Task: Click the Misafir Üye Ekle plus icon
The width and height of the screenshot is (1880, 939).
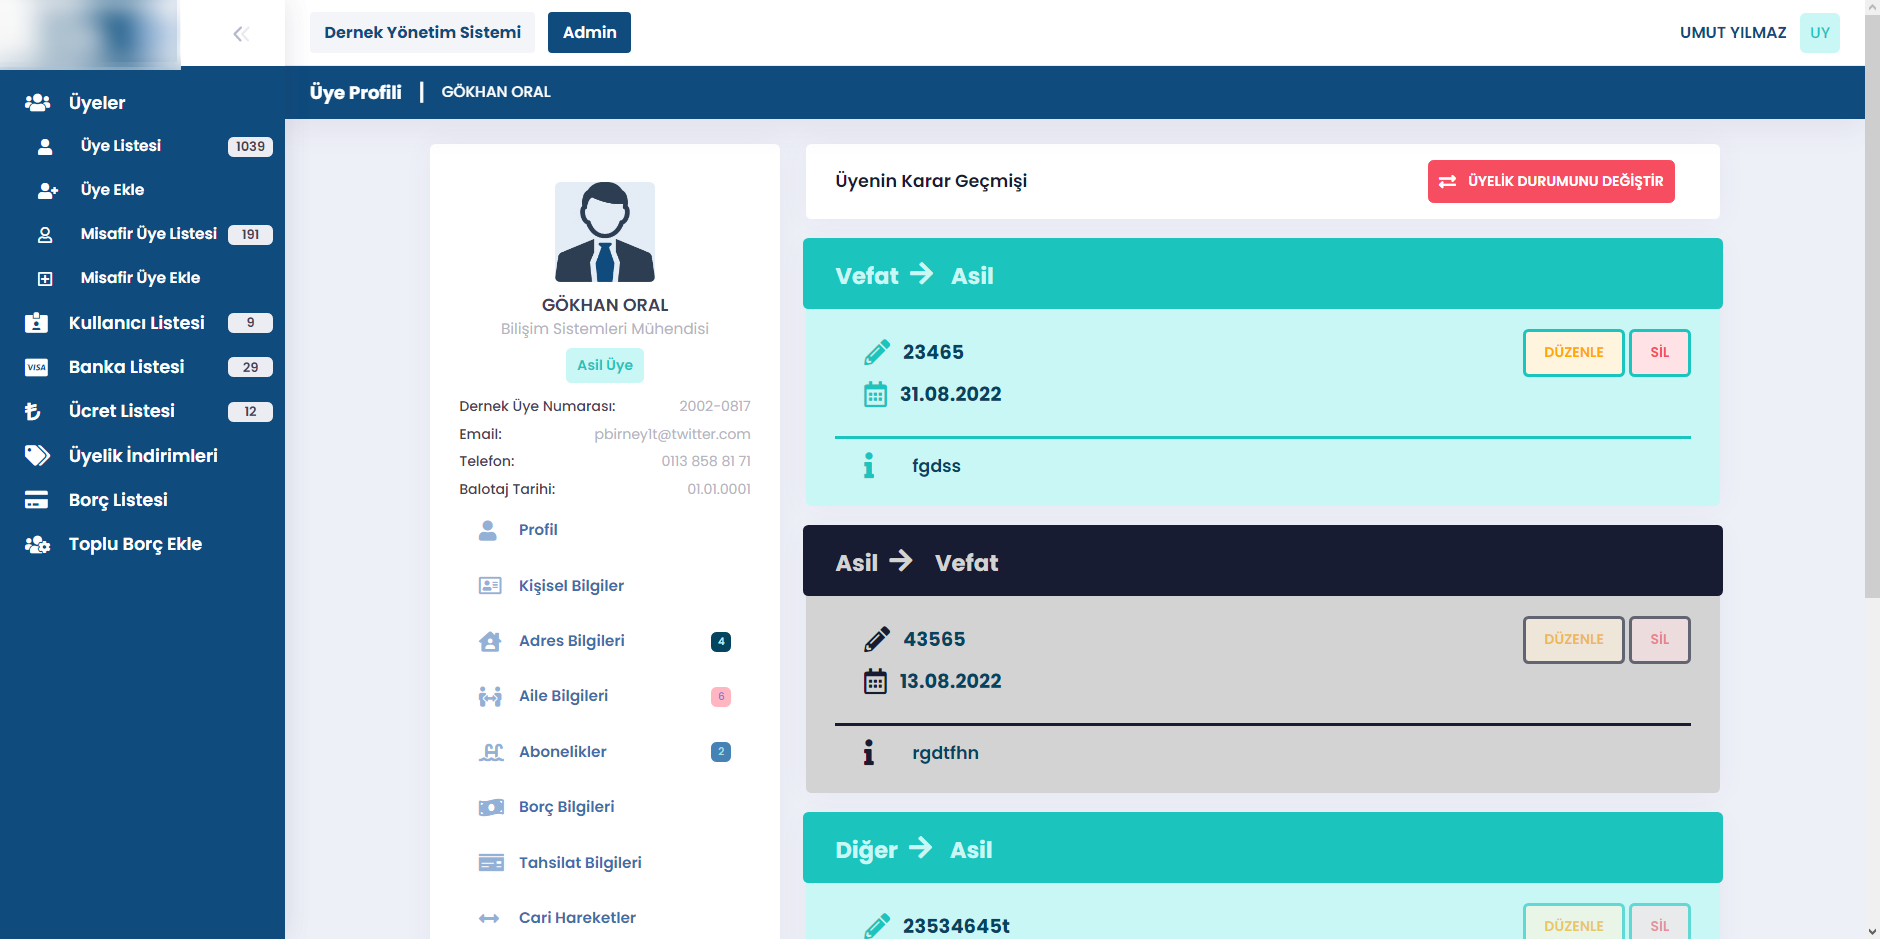Action: pos(45,279)
